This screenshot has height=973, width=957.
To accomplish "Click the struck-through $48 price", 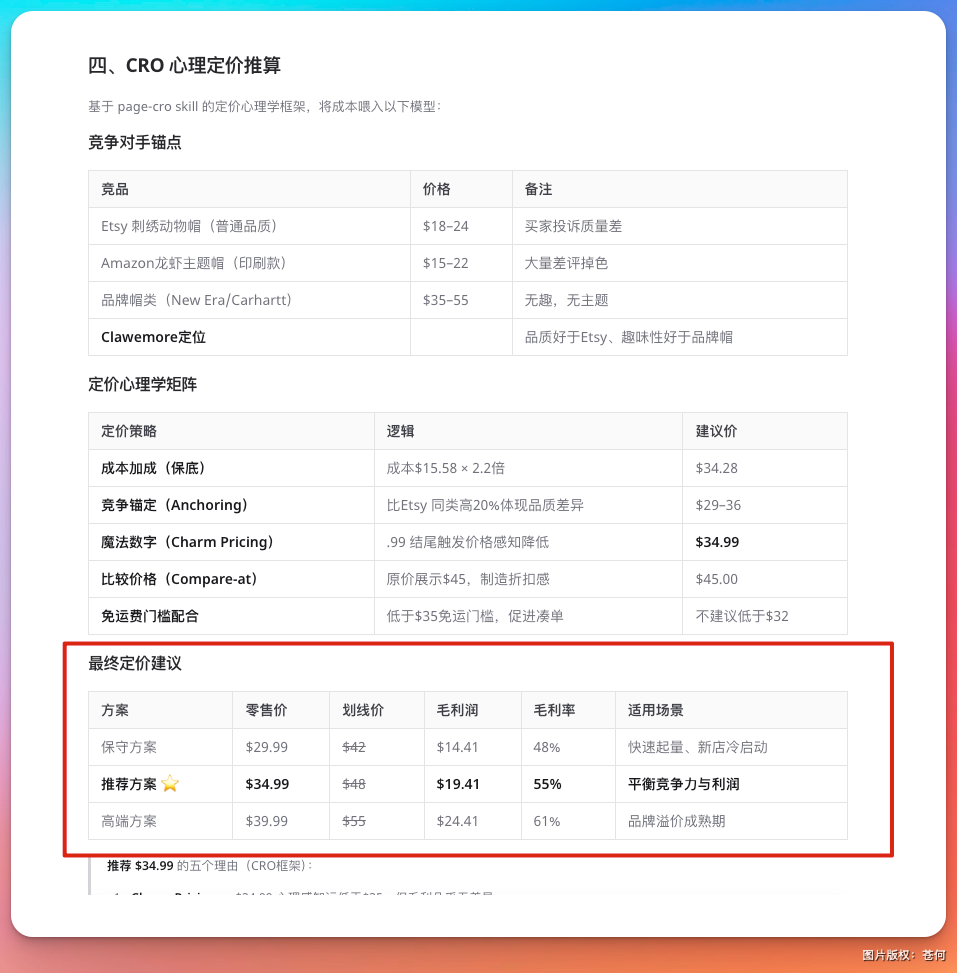I will coord(354,784).
